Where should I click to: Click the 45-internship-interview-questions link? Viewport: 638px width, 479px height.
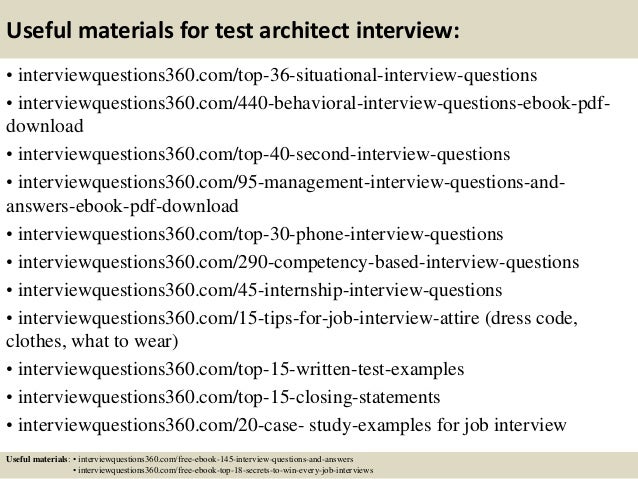260,291
